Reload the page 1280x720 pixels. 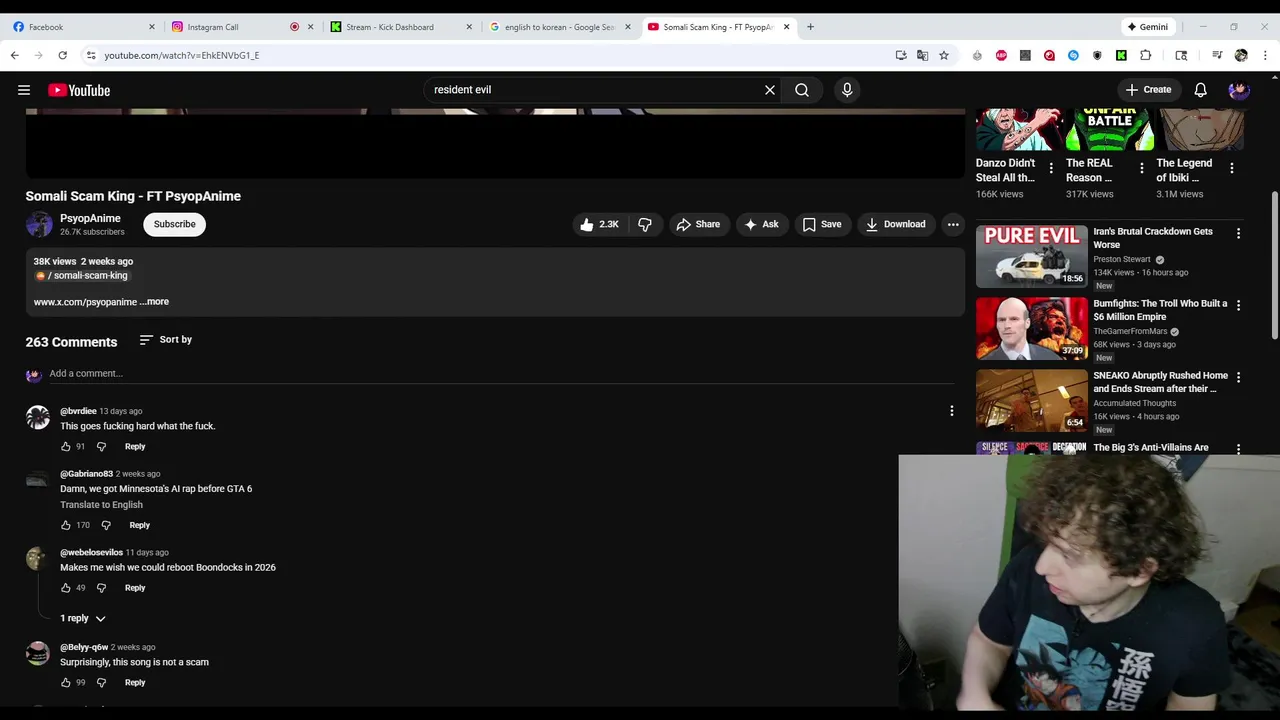(63, 55)
